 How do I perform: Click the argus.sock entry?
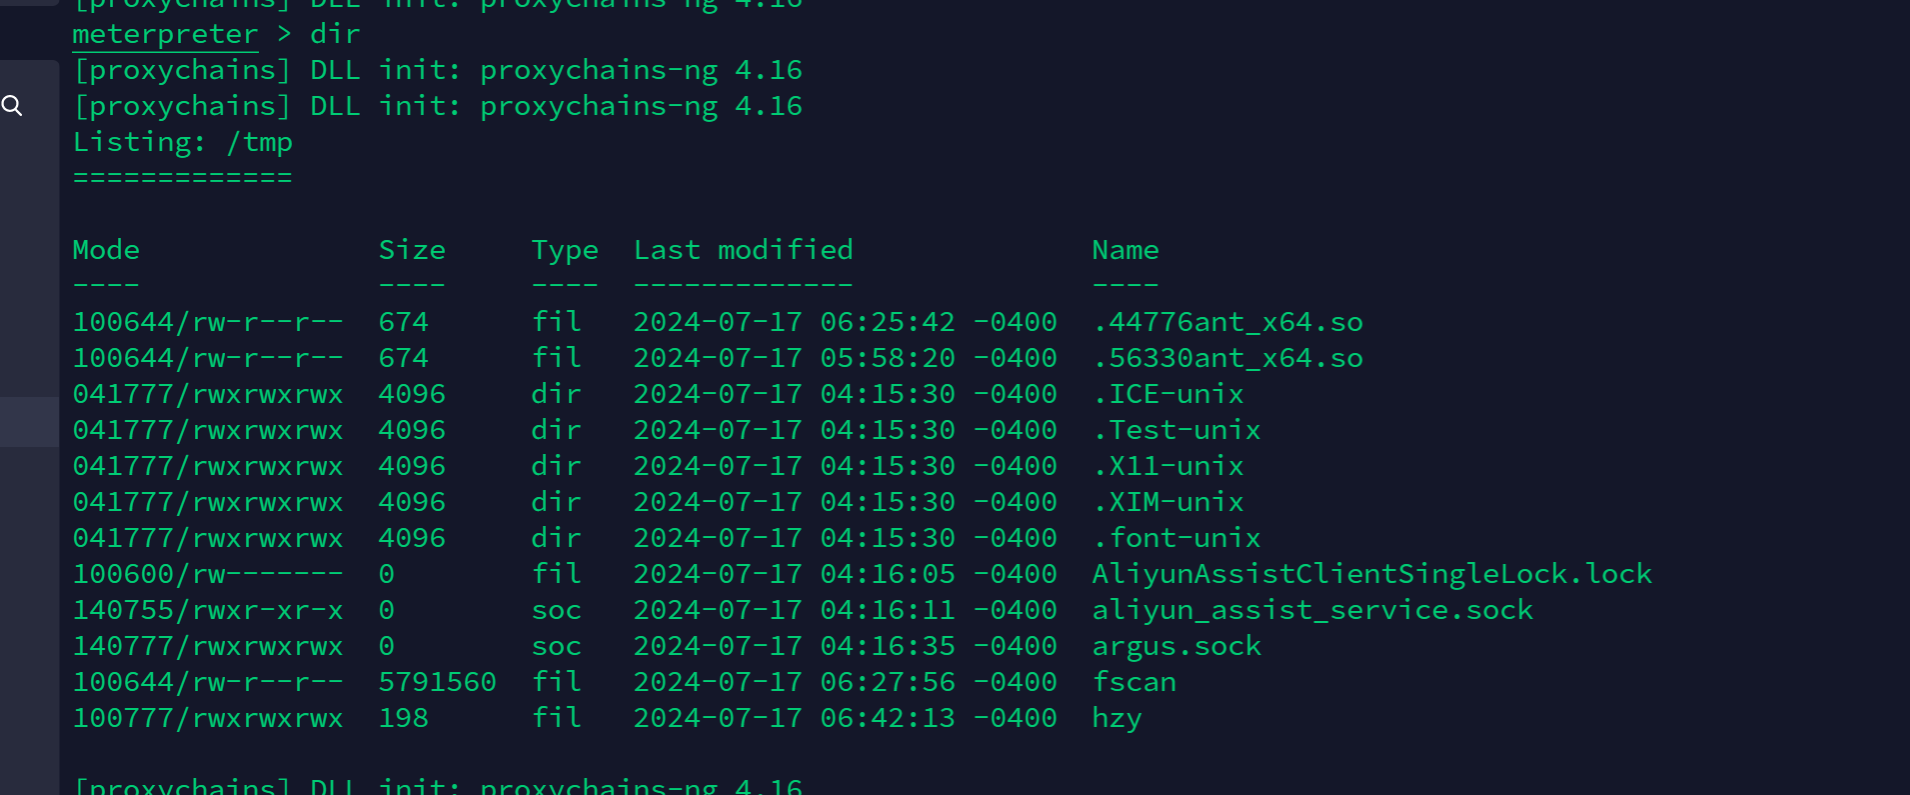pyautogui.click(x=1177, y=647)
